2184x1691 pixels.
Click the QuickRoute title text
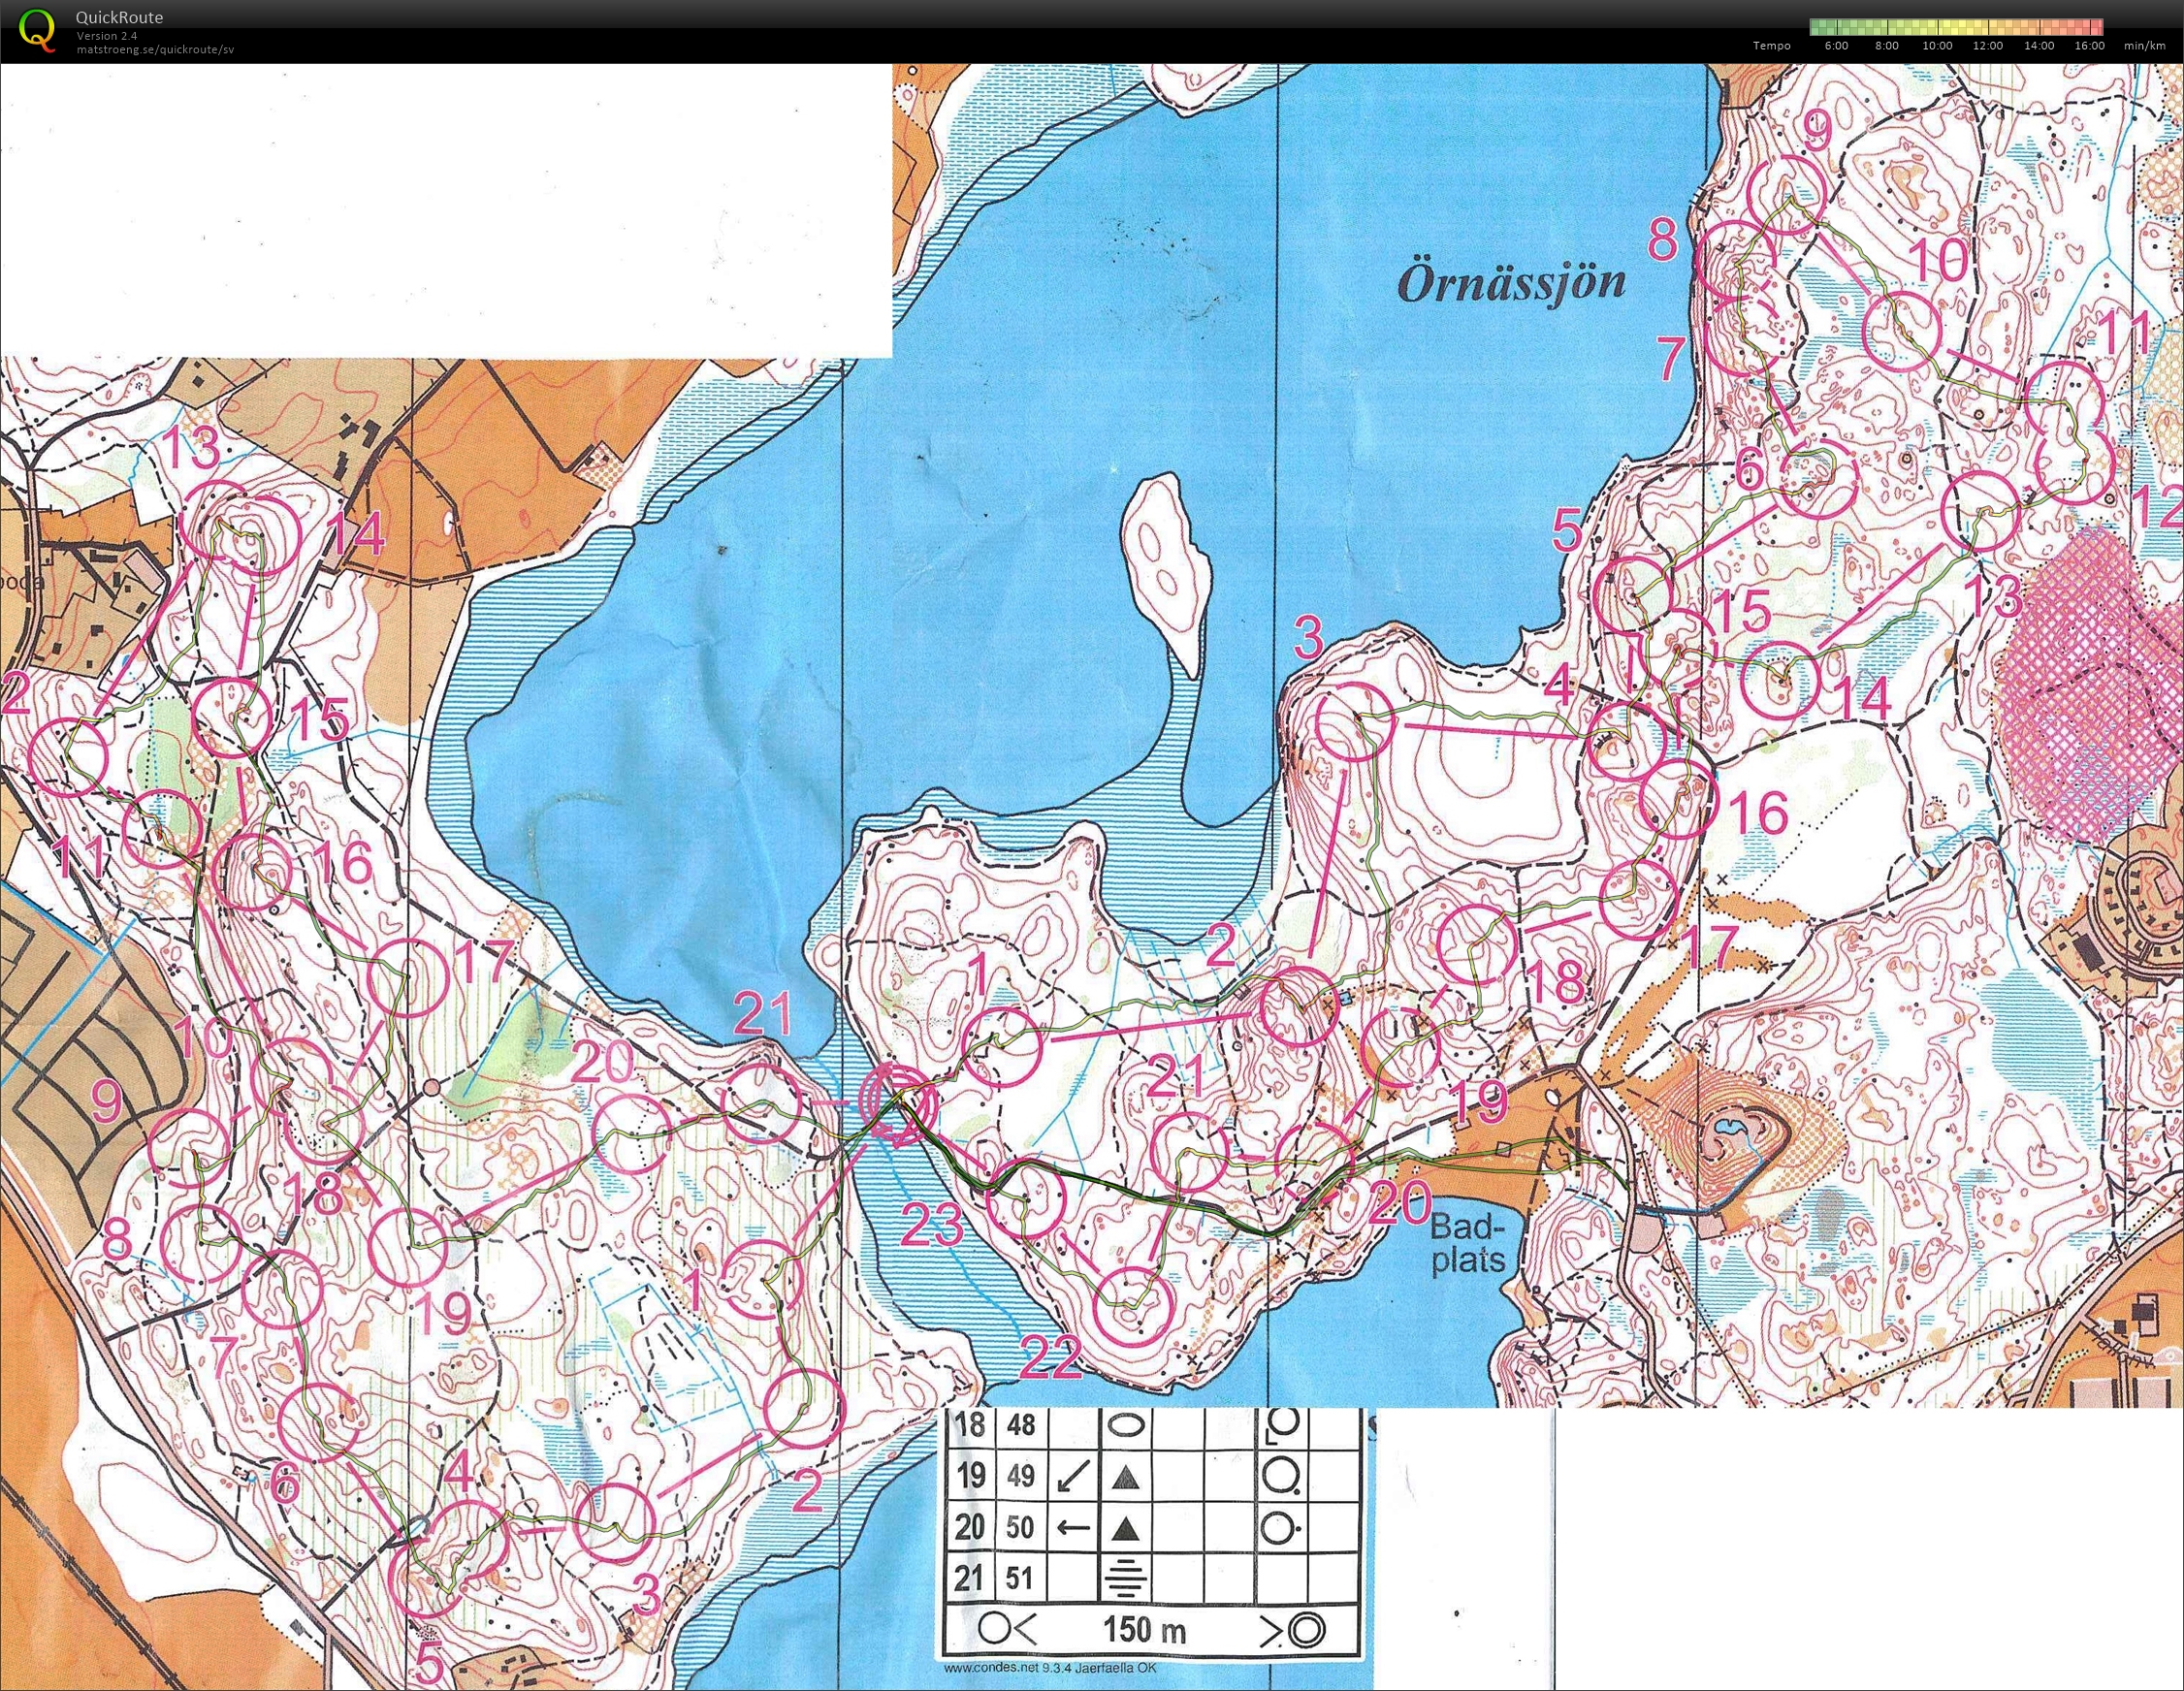click(119, 17)
